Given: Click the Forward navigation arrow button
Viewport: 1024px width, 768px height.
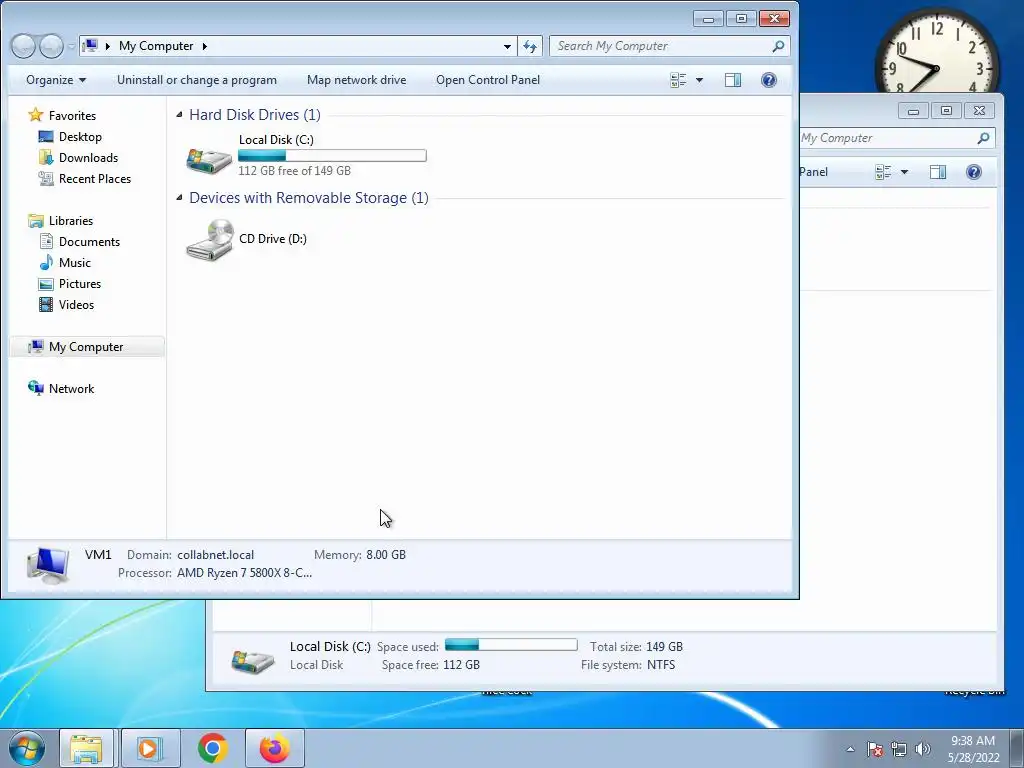Looking at the screenshot, I should (51, 46).
